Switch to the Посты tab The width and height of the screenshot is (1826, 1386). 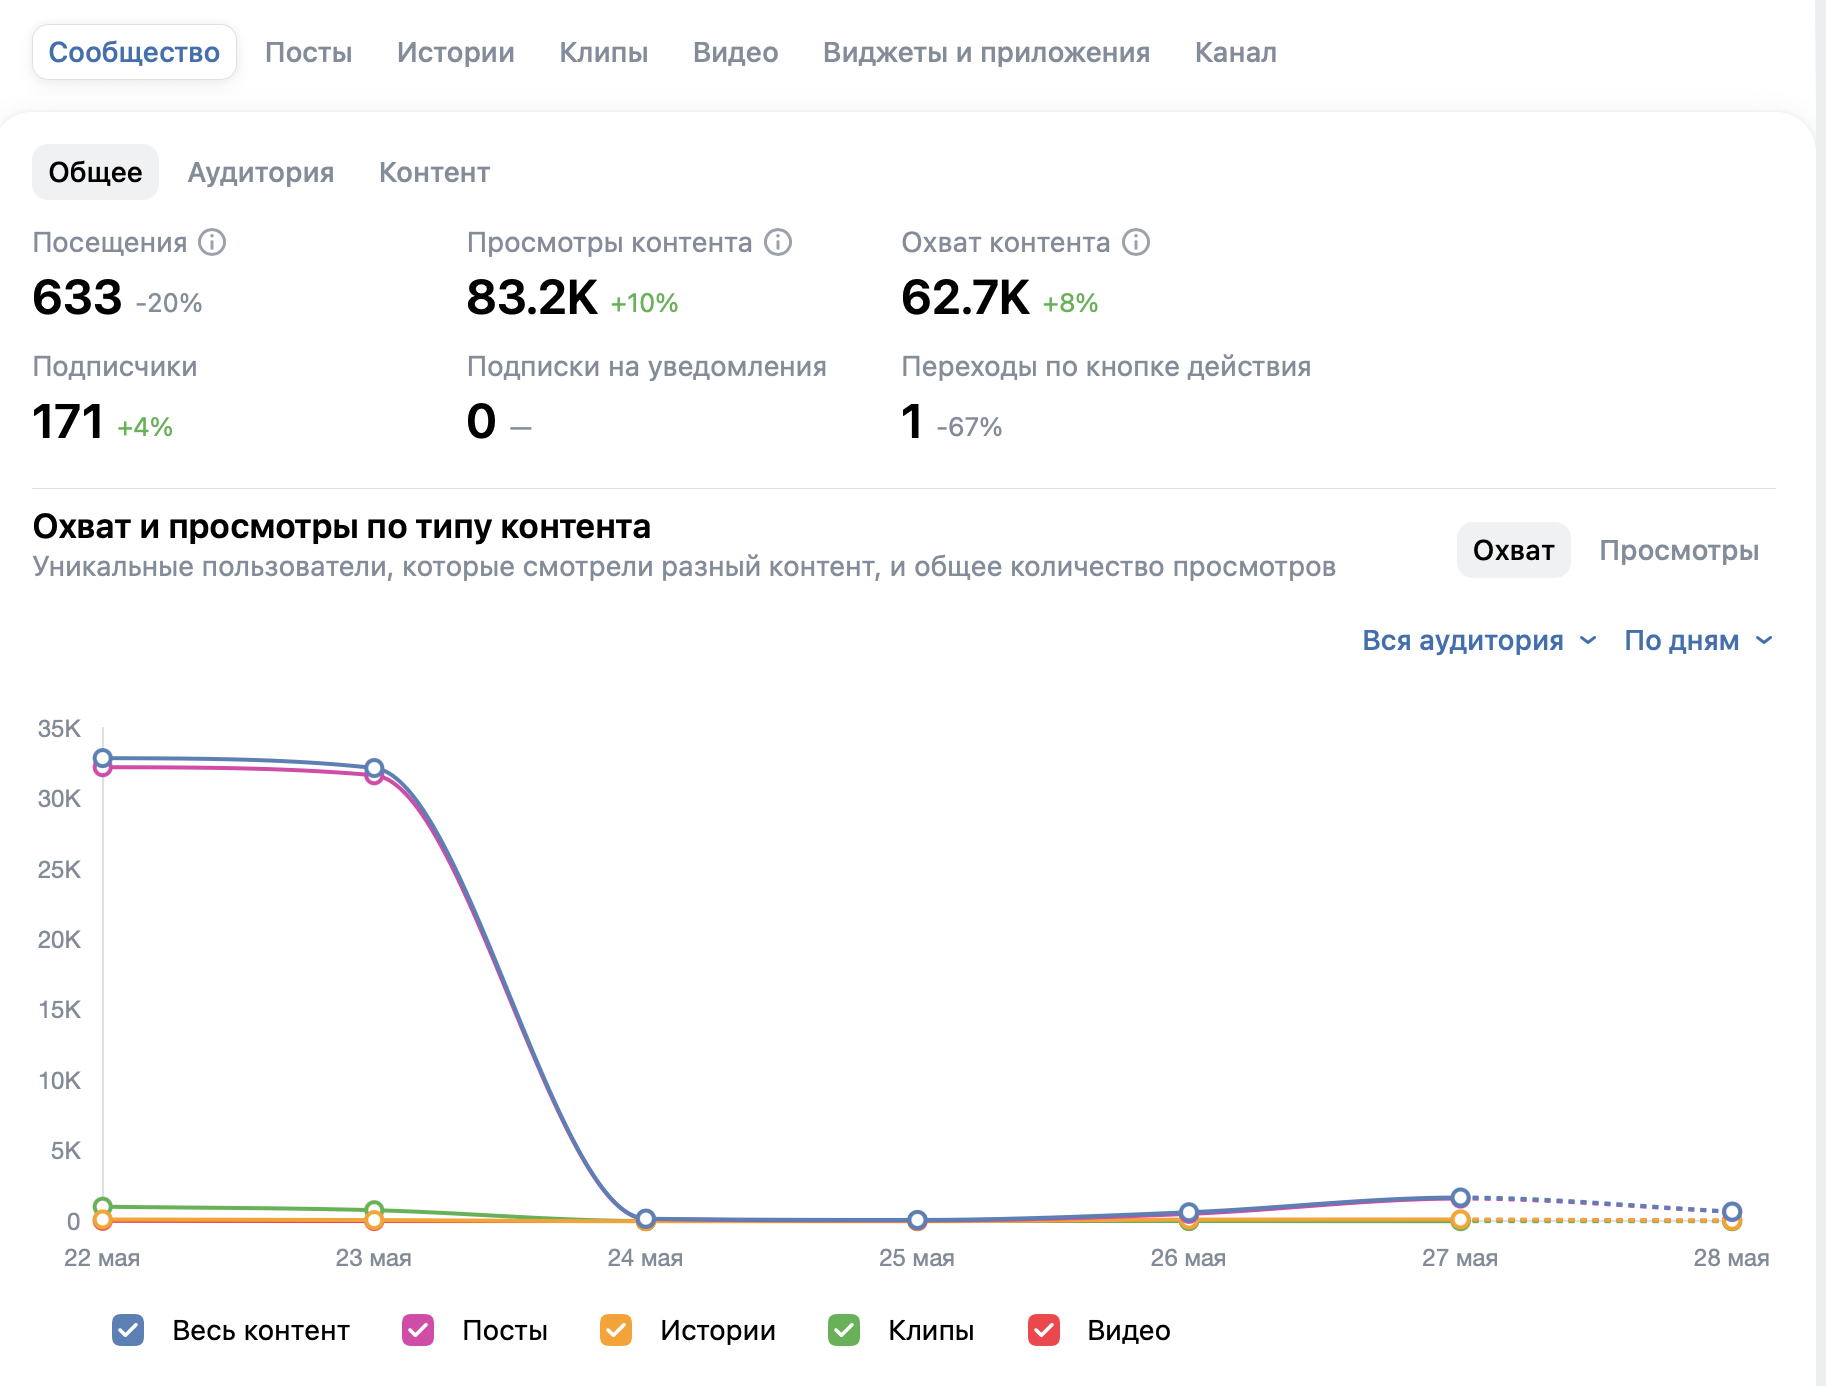tap(308, 52)
